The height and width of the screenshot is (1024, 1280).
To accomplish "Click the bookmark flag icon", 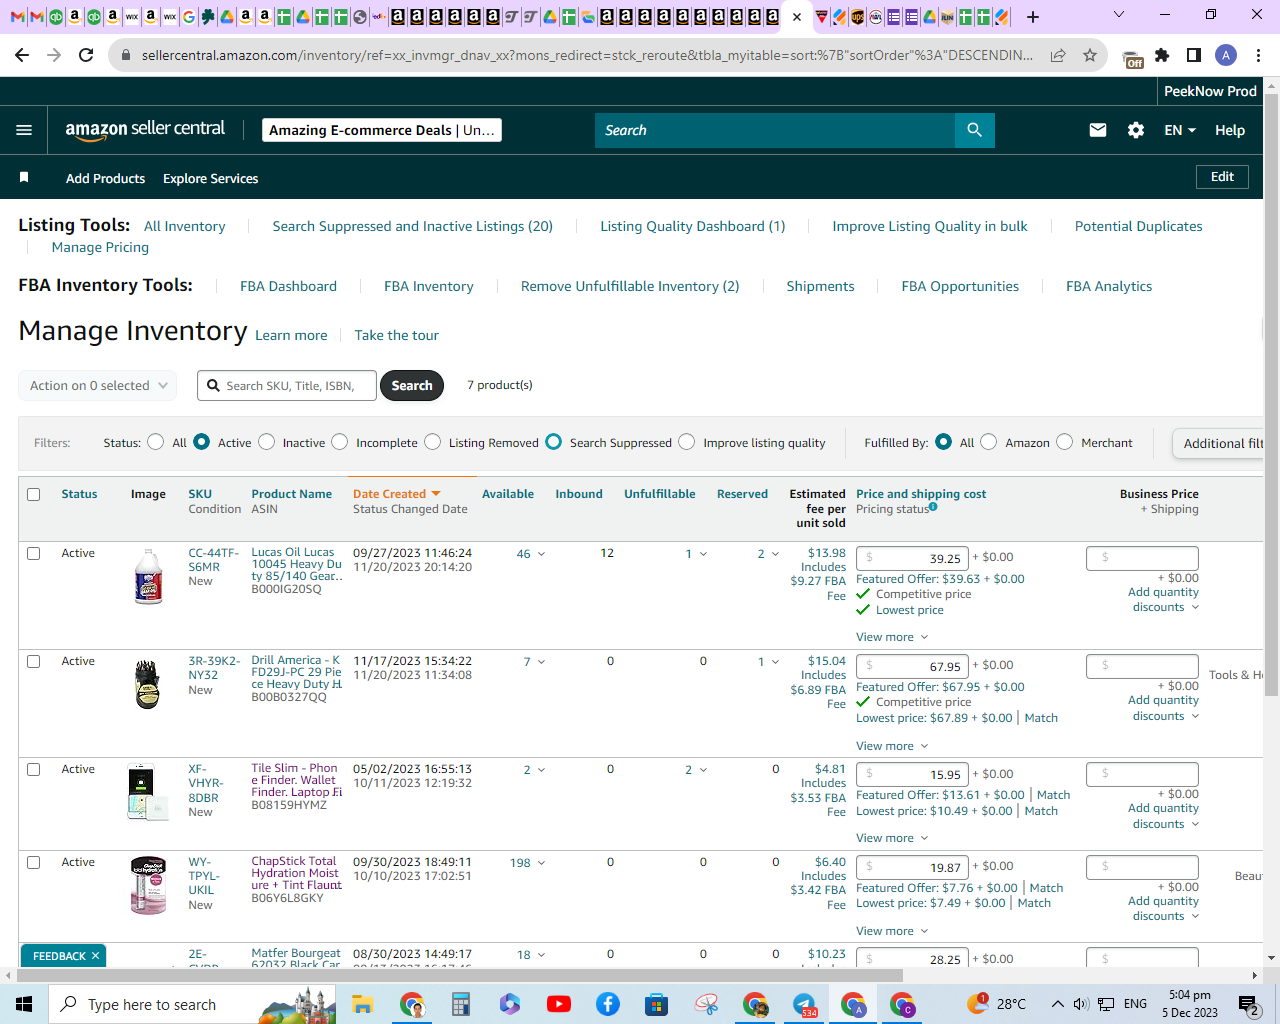I will tap(24, 177).
